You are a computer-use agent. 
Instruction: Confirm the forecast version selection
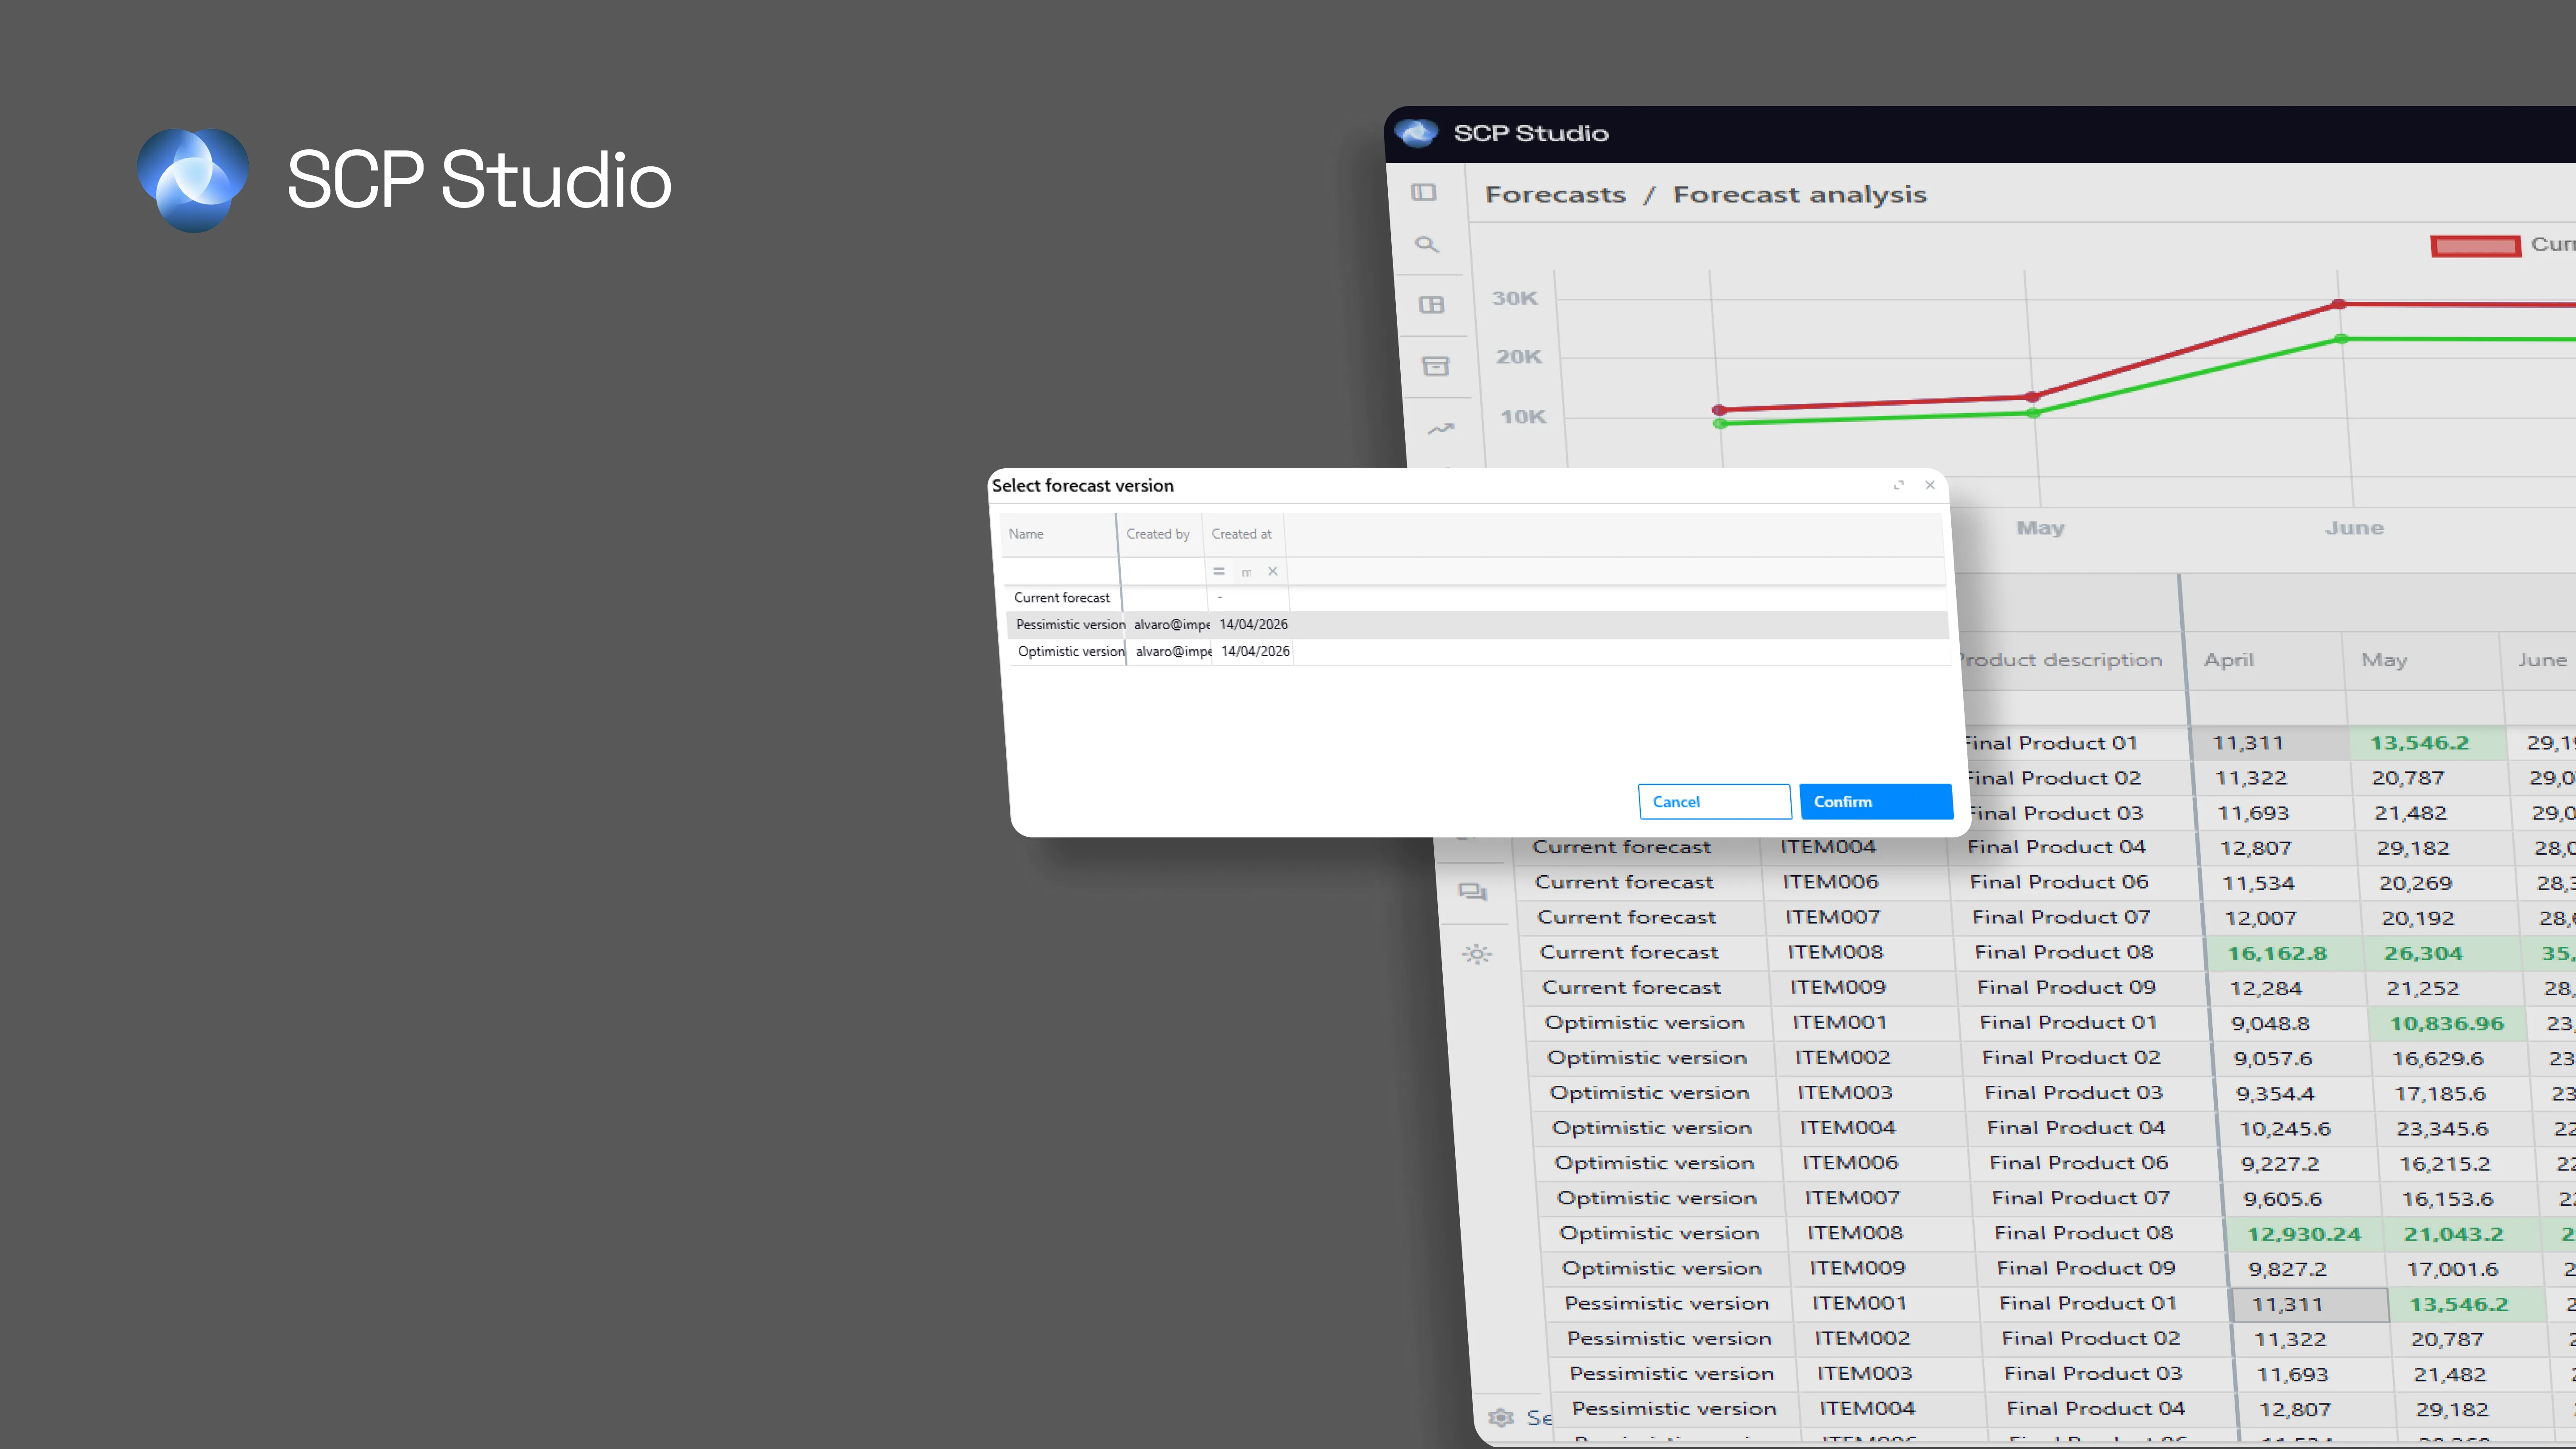coord(1876,802)
